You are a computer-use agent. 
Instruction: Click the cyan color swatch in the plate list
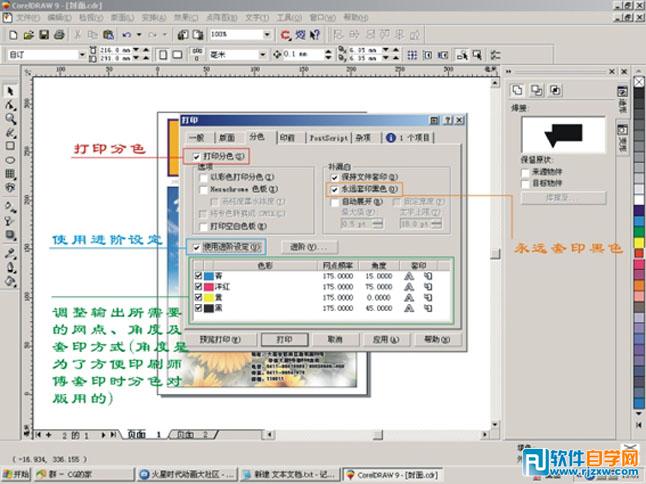coord(209,276)
